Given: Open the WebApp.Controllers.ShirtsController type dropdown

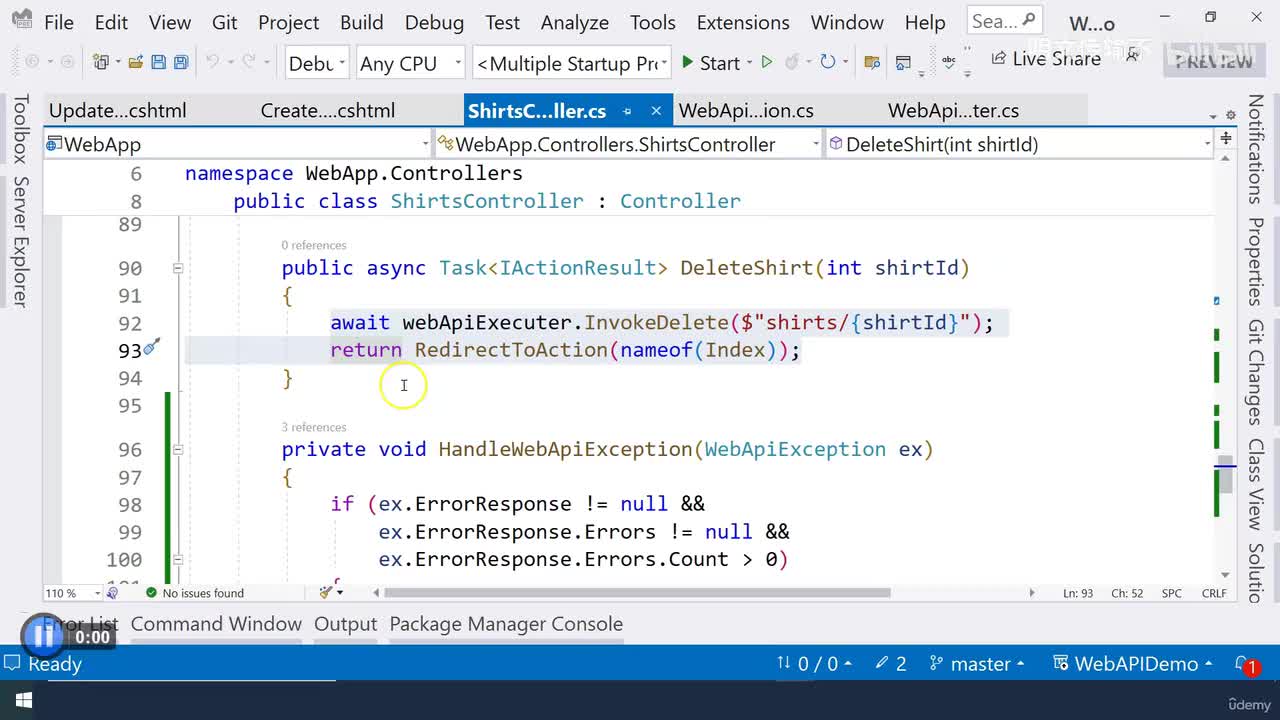Looking at the screenshot, I should click(629, 144).
